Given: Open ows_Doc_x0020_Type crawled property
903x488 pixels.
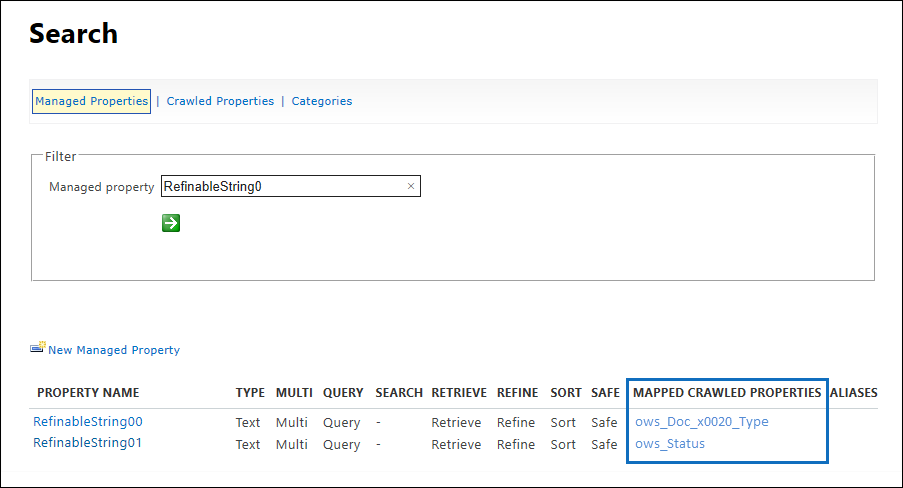Looking at the screenshot, I should coord(701,422).
